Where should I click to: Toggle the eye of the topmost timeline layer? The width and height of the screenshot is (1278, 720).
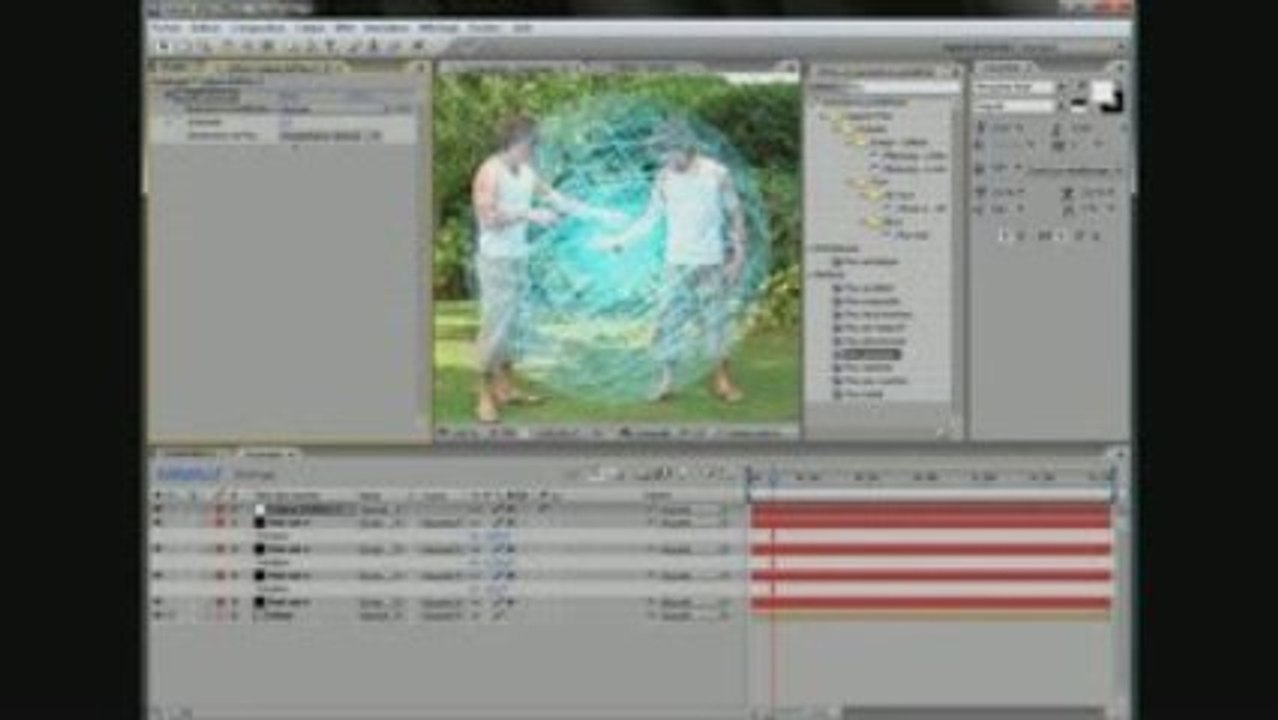(157, 509)
